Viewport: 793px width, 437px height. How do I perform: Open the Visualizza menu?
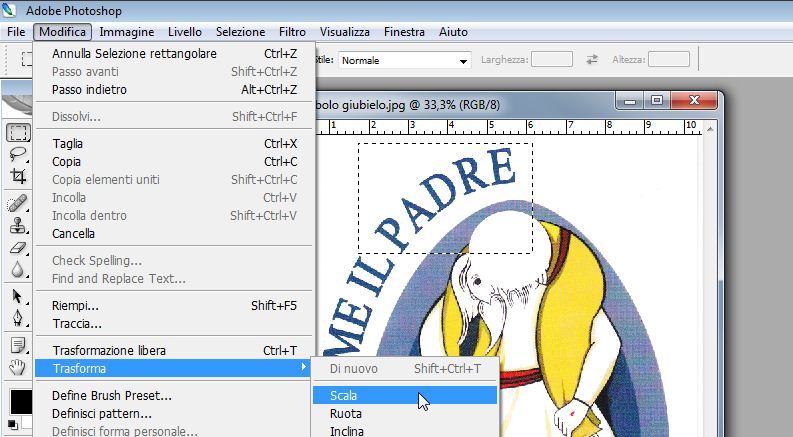pos(344,32)
